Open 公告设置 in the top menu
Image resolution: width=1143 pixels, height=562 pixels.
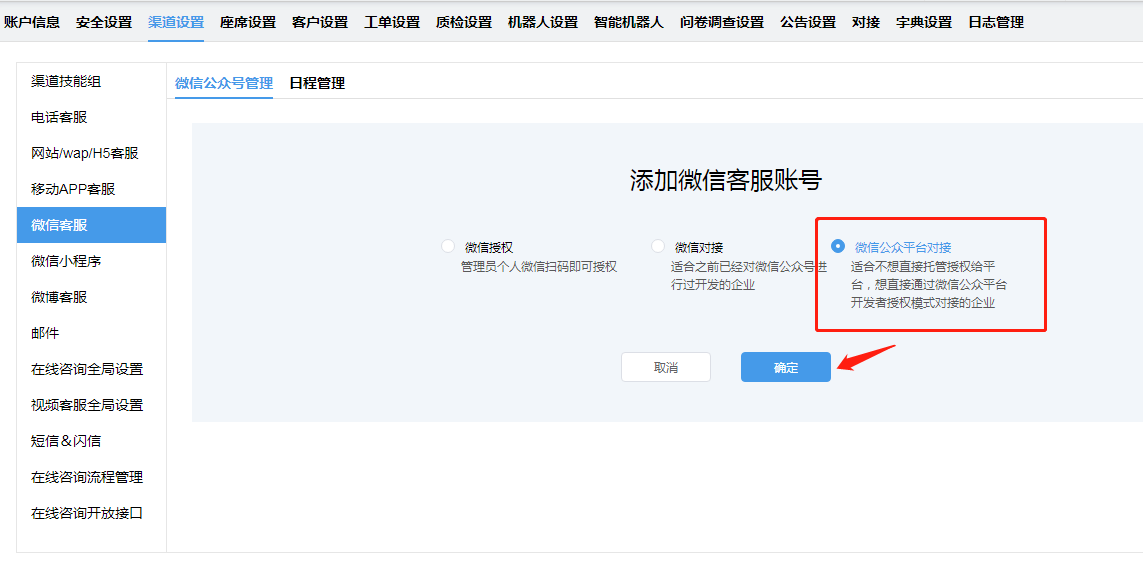tap(808, 23)
